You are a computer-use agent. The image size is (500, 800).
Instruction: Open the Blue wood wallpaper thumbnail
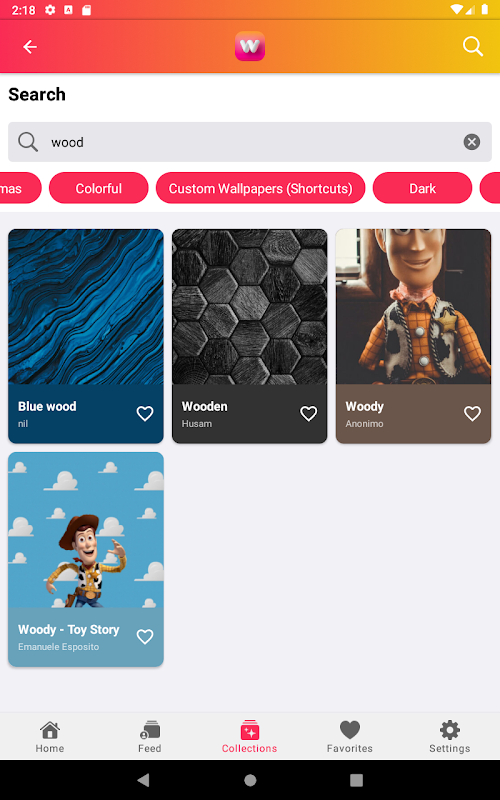[x=86, y=307]
